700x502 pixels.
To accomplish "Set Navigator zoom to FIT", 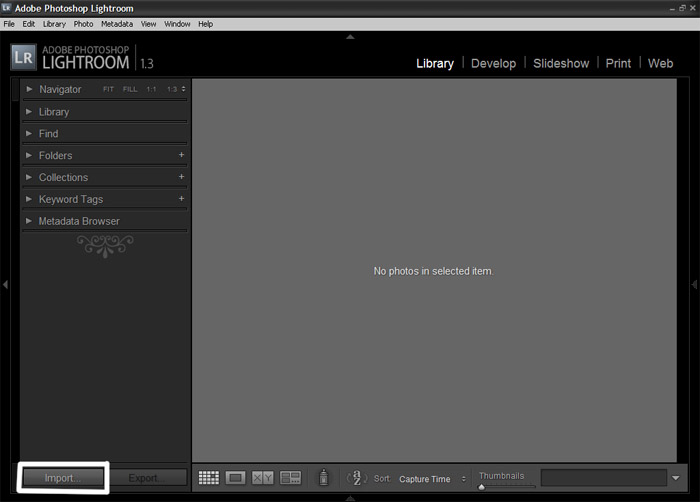I will [x=108, y=89].
